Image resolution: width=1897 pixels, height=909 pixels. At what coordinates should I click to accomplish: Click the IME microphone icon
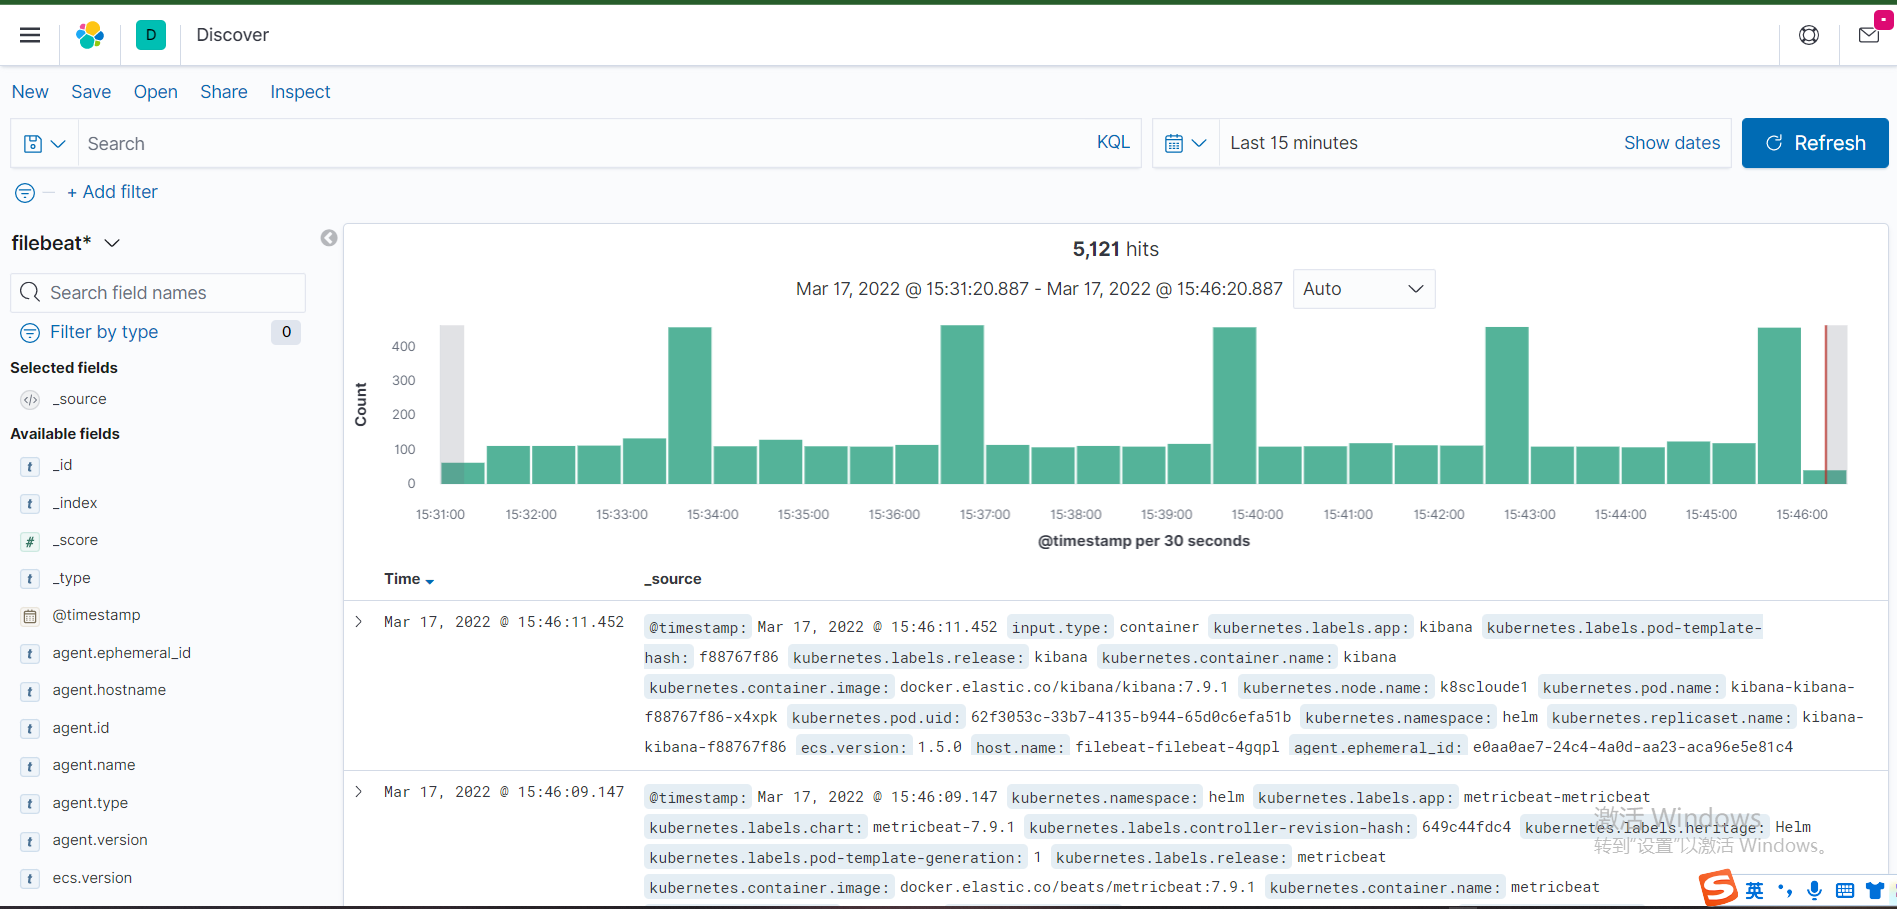(x=1814, y=890)
